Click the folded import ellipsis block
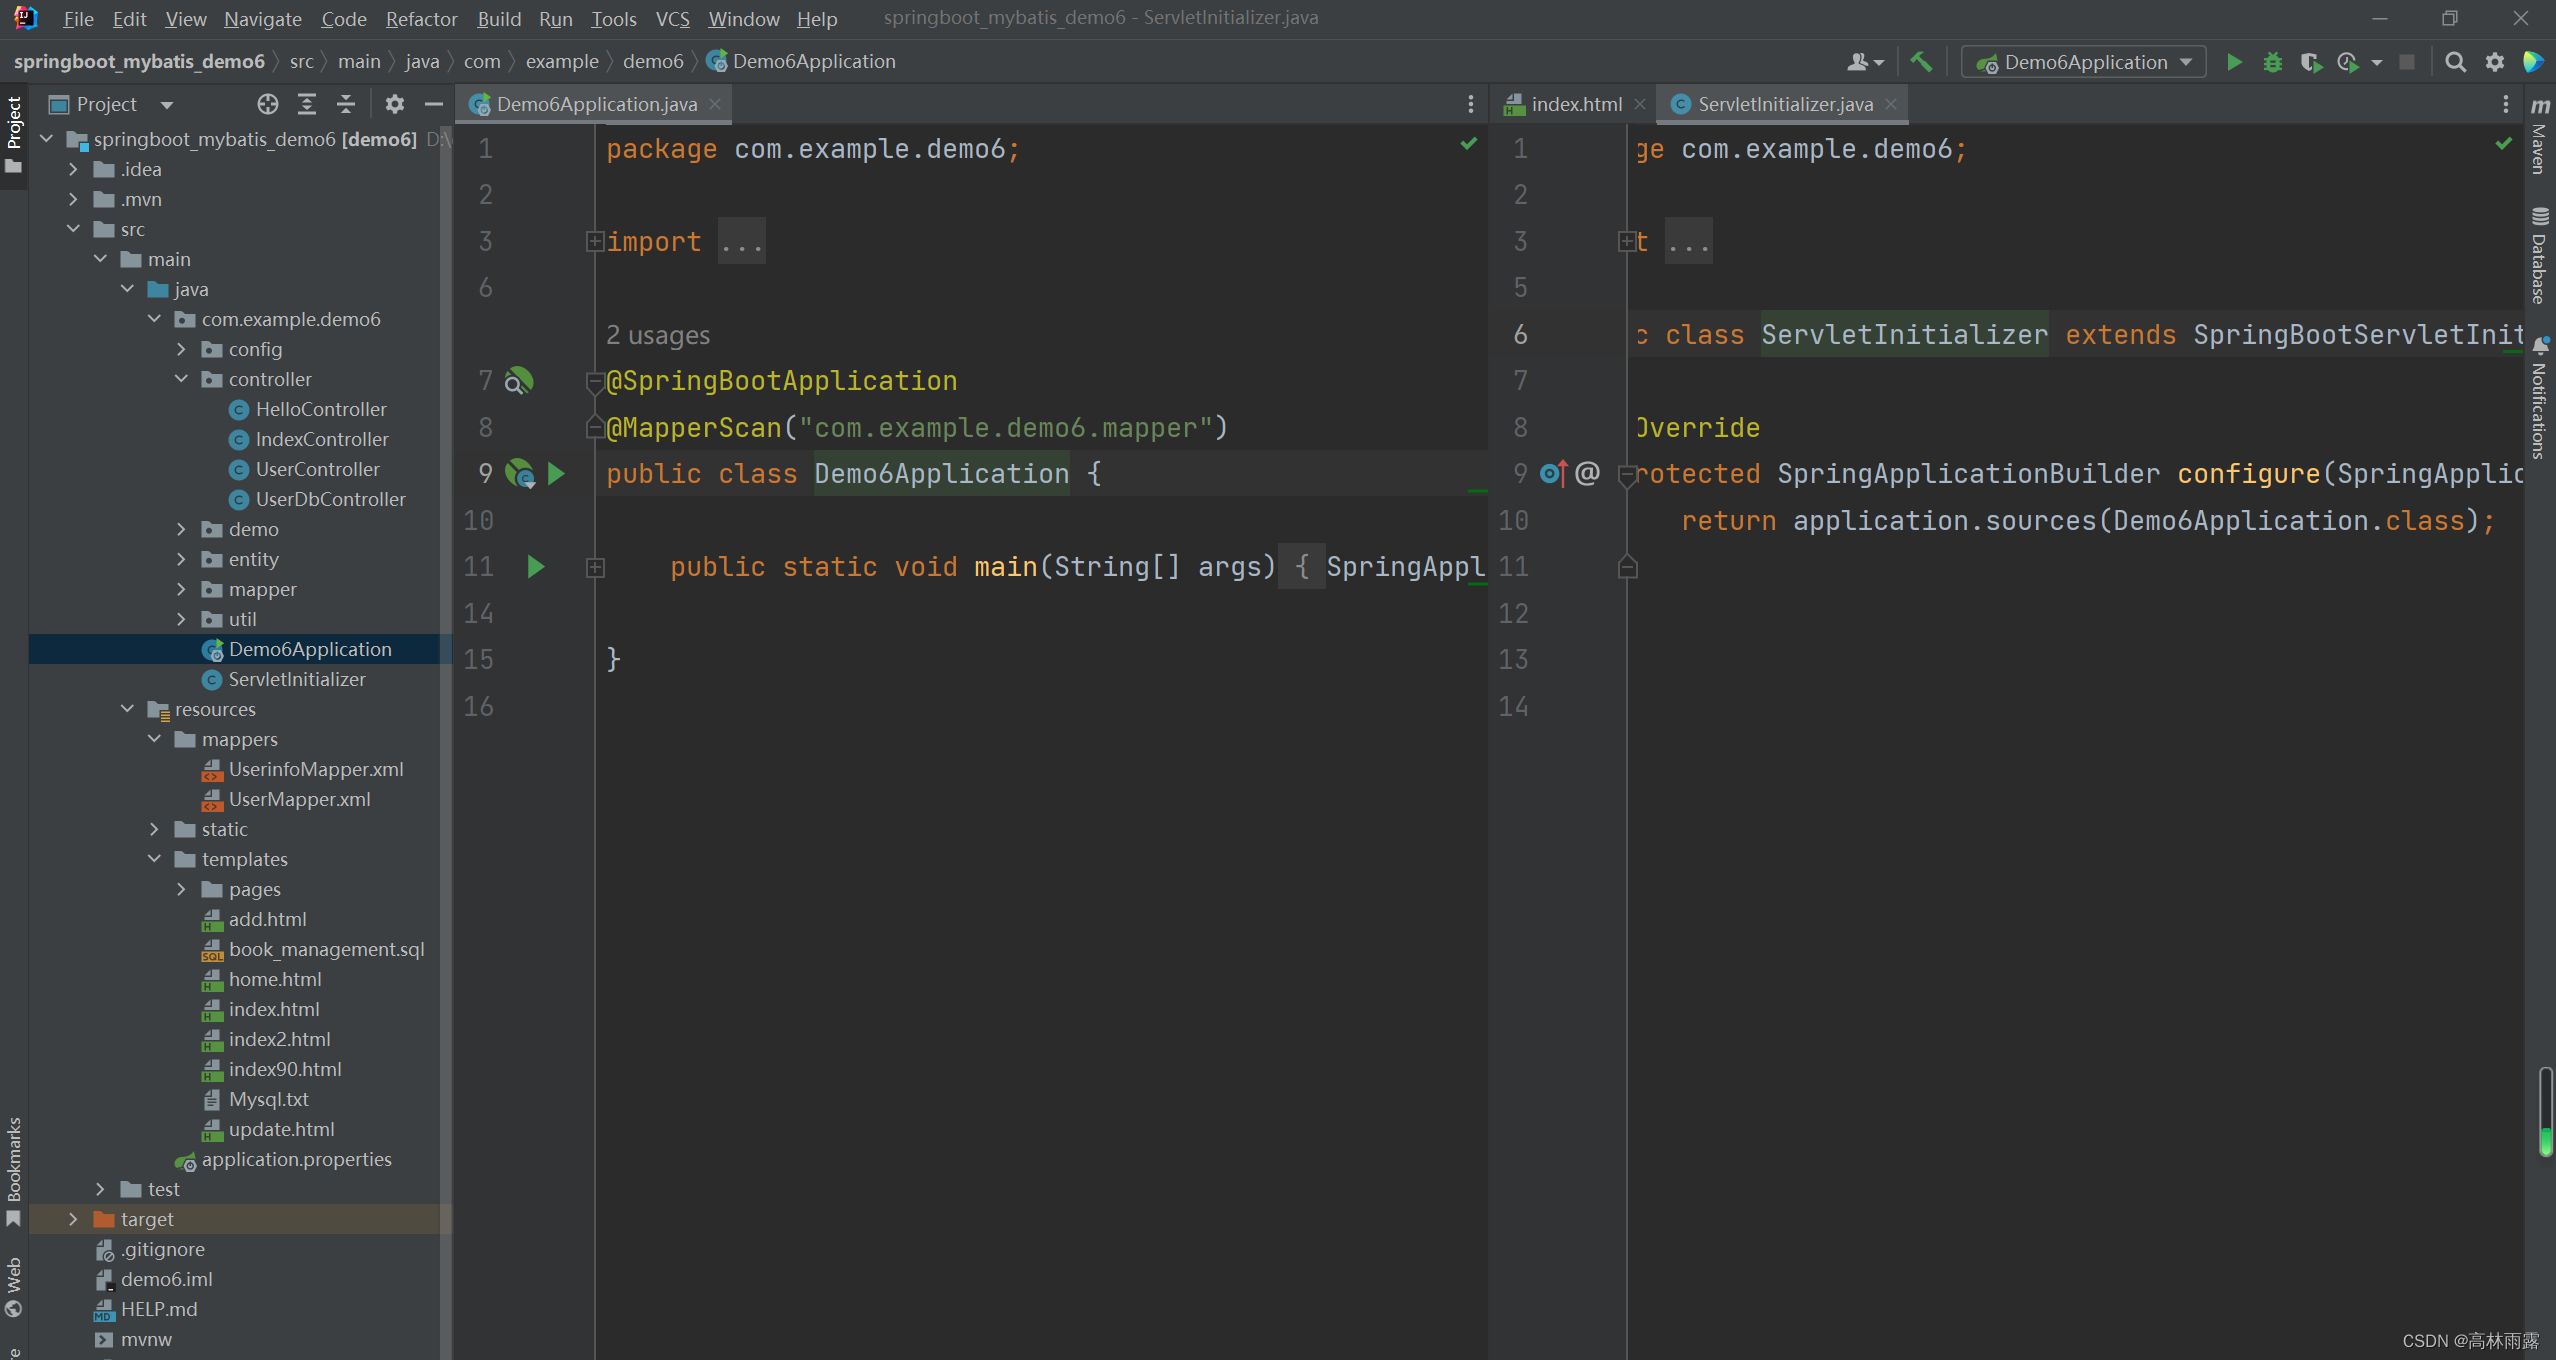This screenshot has width=2556, height=1360. pyautogui.click(x=741, y=242)
